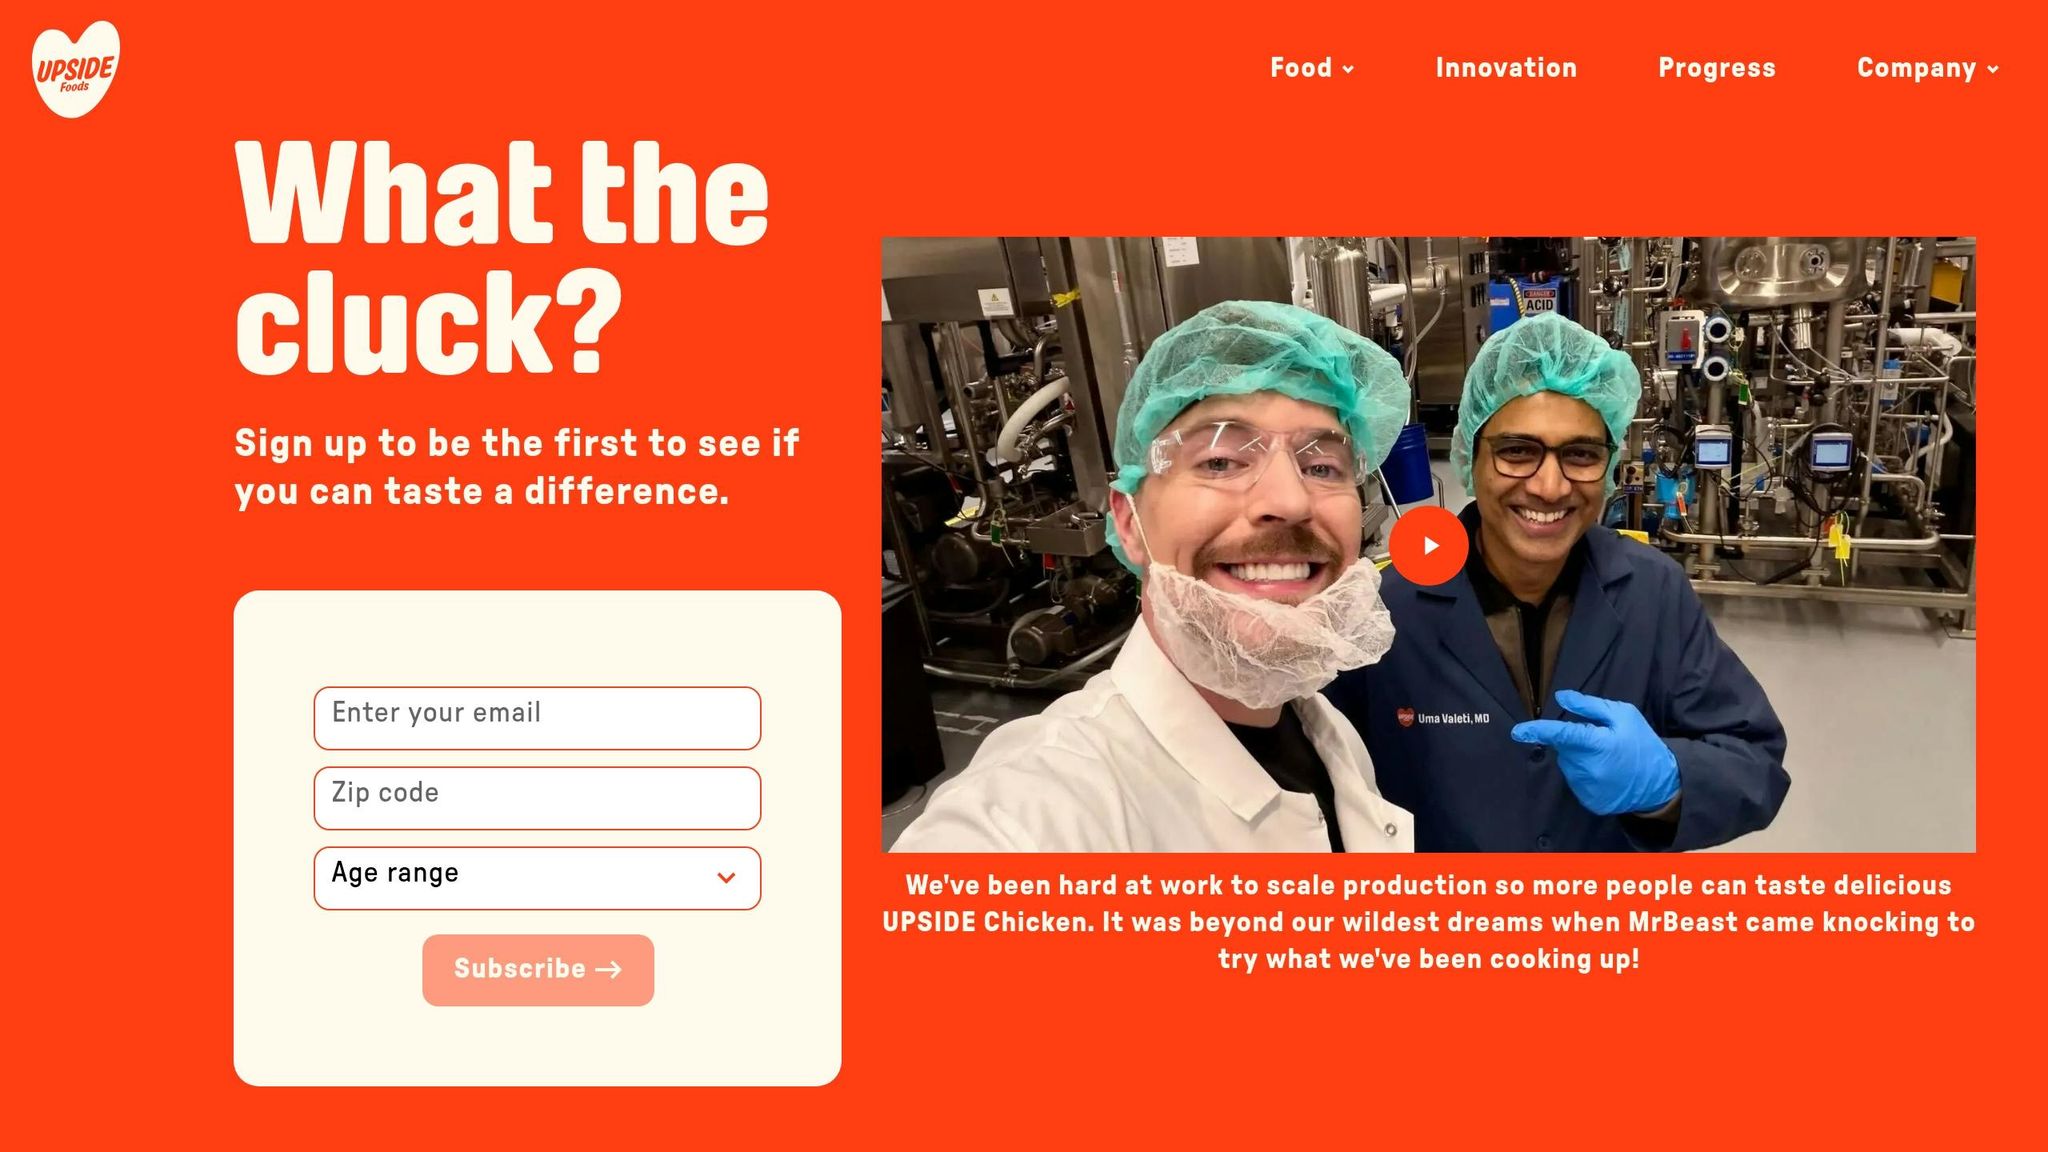Click the UPSIDE Foods heart logo
2048x1152 pixels.
[76, 69]
